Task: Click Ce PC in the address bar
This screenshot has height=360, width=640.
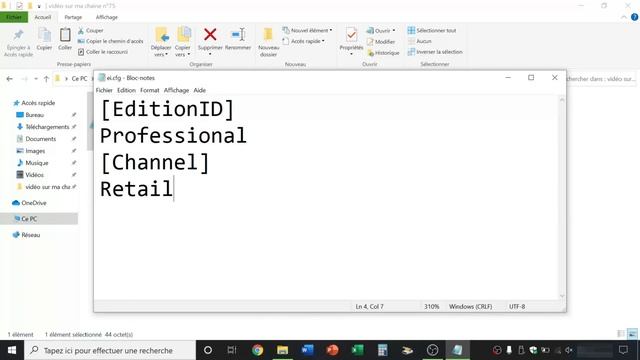Action: pyautogui.click(x=80, y=79)
